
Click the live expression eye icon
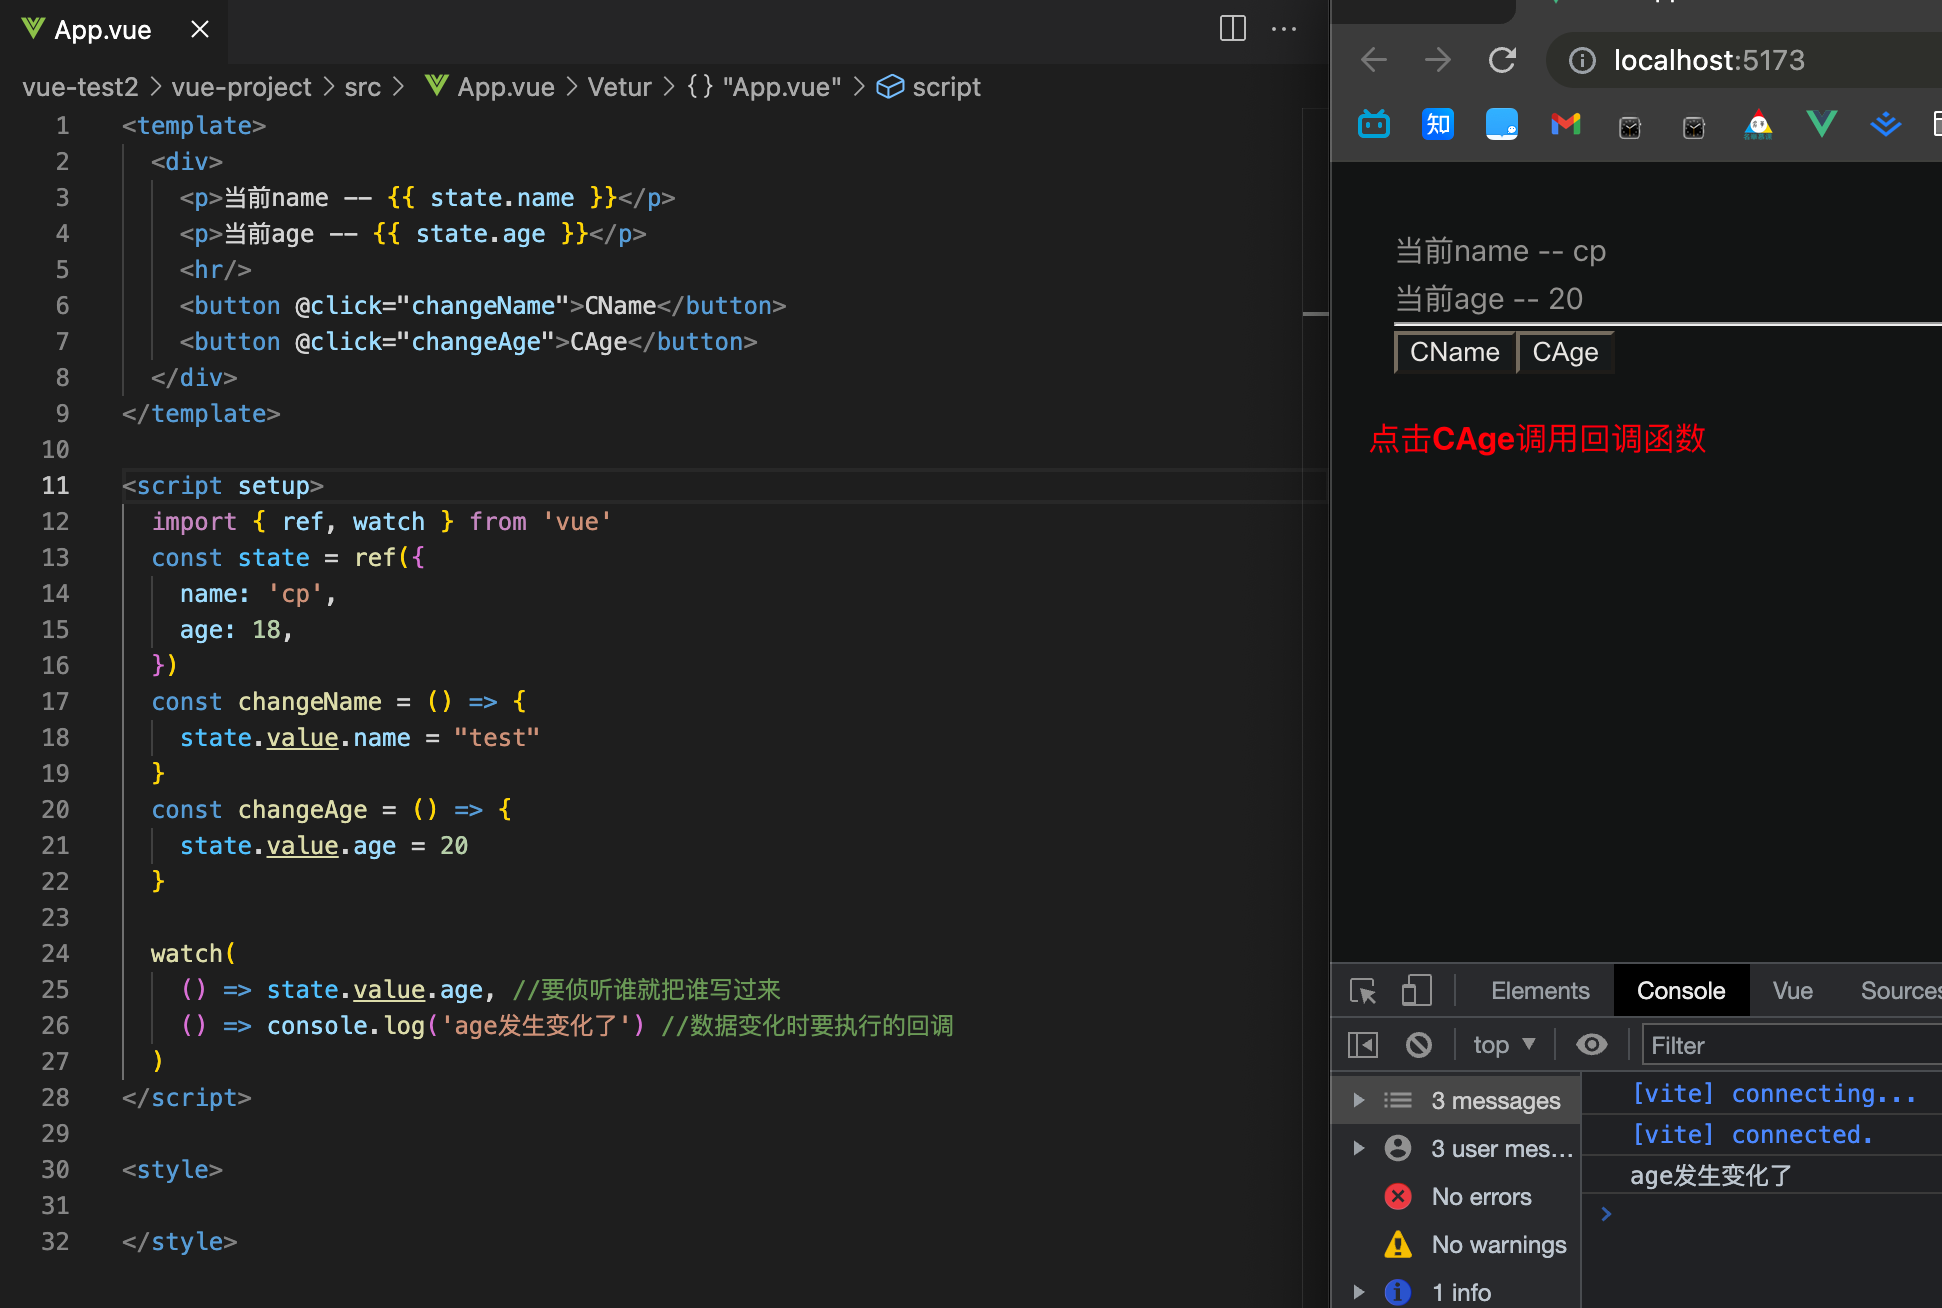[1591, 1045]
